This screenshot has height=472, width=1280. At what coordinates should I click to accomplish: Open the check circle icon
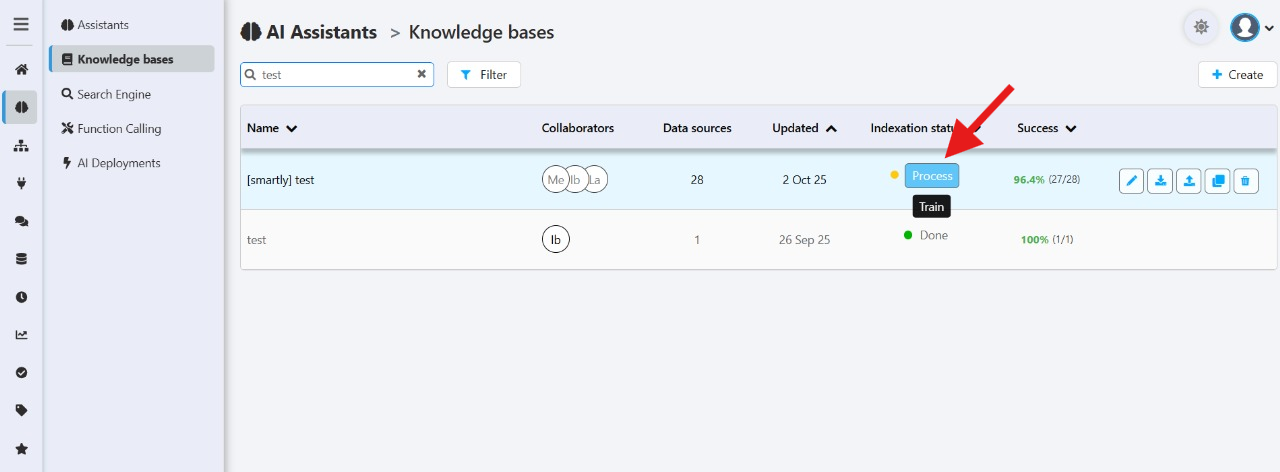(21, 372)
